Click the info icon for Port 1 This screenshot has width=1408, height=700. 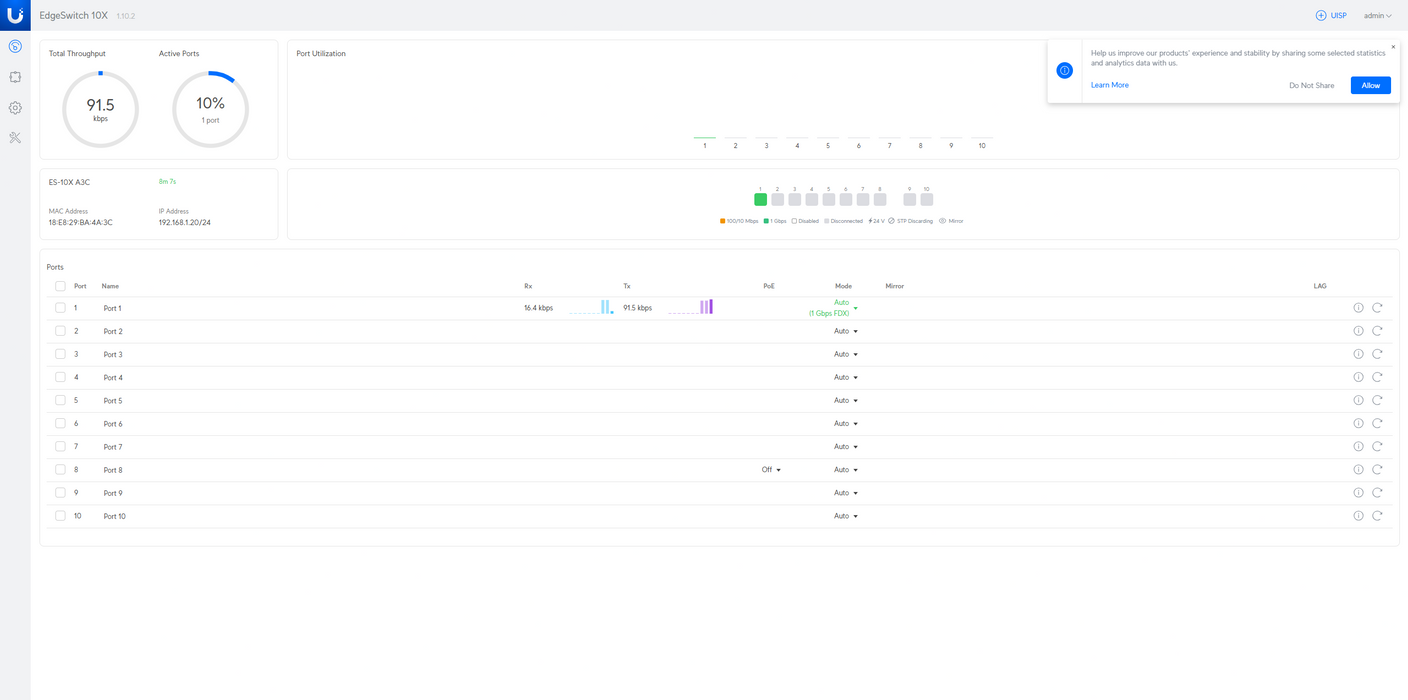tap(1358, 308)
